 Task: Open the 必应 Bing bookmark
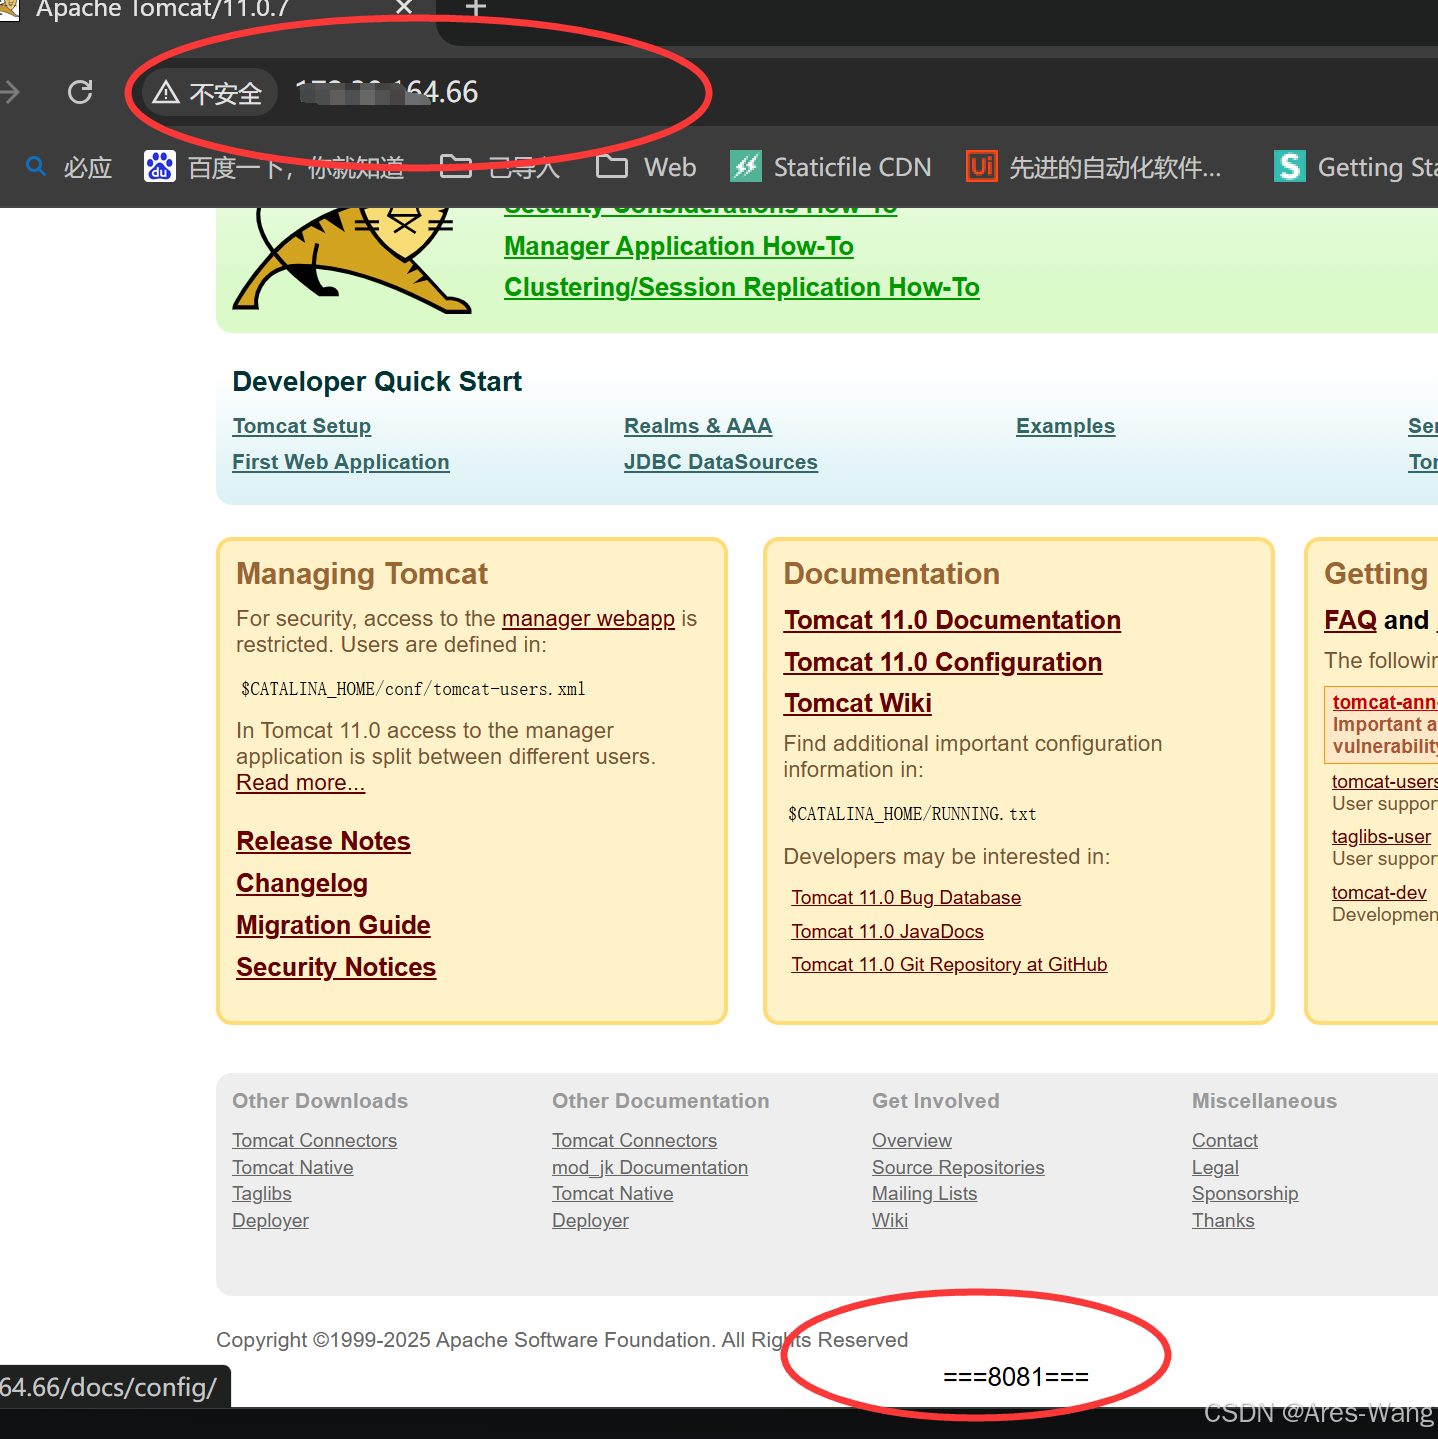pyautogui.click(x=69, y=167)
